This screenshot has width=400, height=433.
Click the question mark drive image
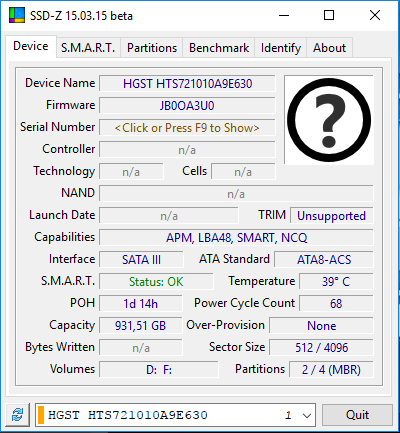tap(329, 120)
